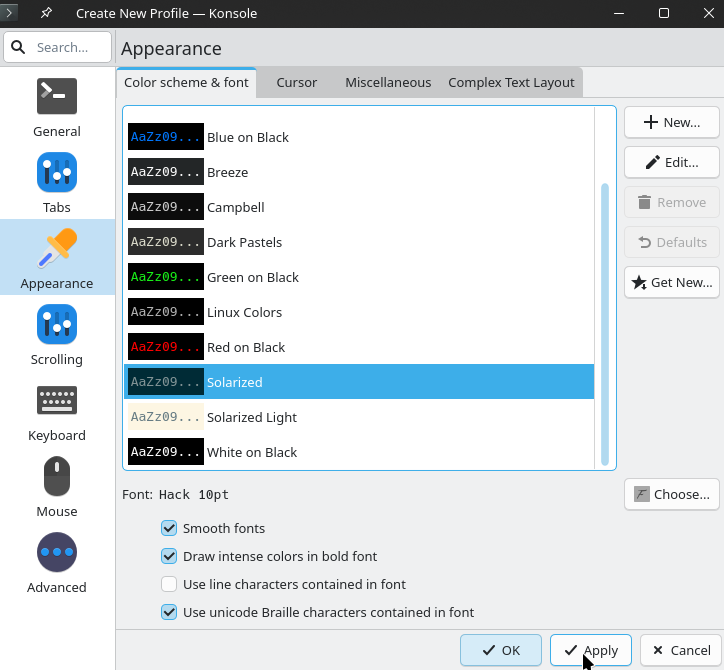Select the Green on Black color scheme

(x=359, y=277)
